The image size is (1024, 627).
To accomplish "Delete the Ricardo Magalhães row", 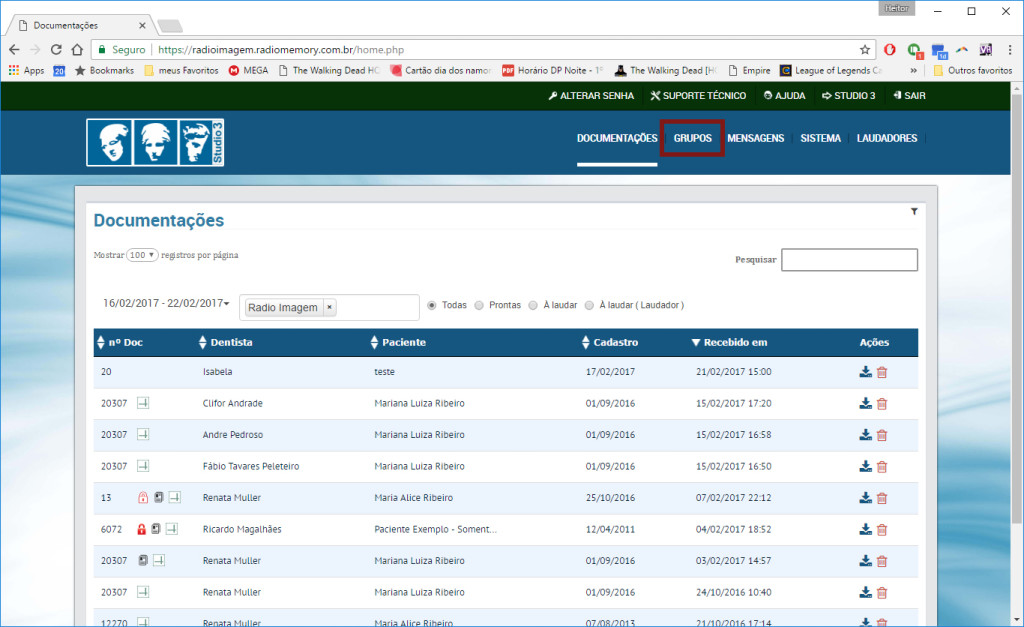I will point(882,530).
